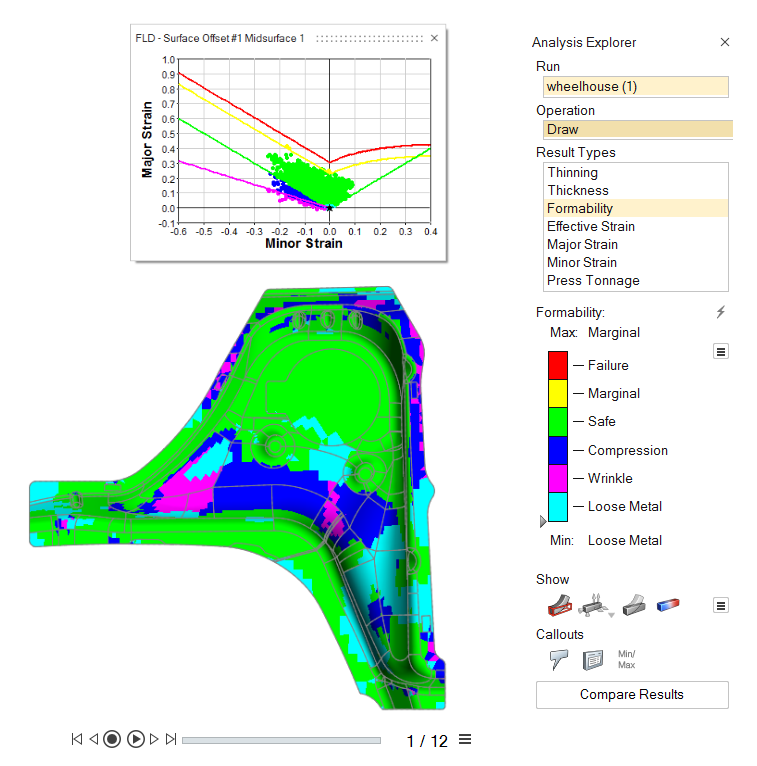Click the gray sheet Show icon
Screen dimensions: 757x766
click(x=632, y=604)
